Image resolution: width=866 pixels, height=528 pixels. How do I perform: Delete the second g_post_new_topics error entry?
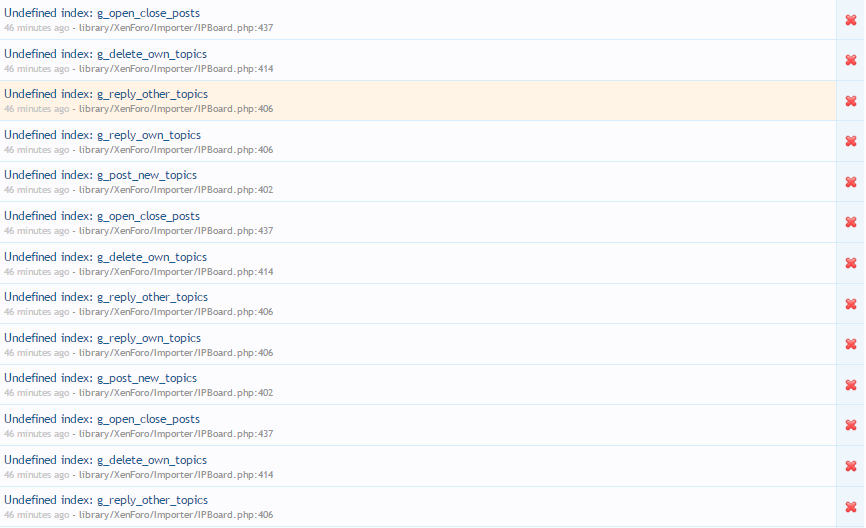pyautogui.click(x=851, y=385)
